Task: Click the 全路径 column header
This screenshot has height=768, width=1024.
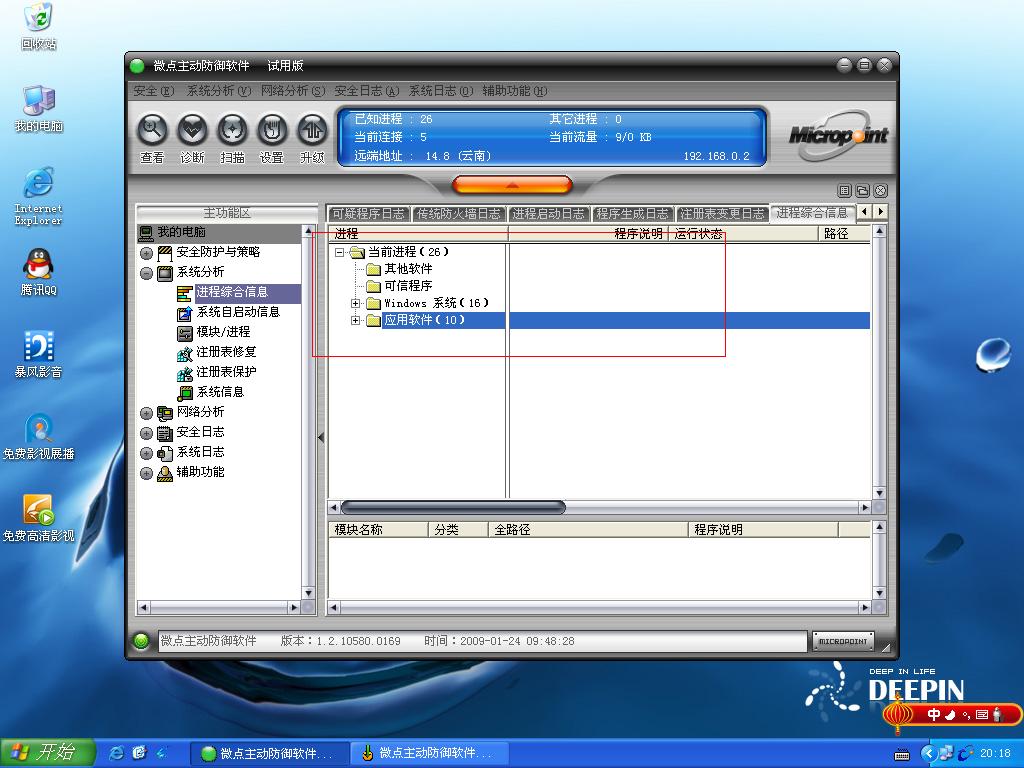Action: [x=588, y=530]
